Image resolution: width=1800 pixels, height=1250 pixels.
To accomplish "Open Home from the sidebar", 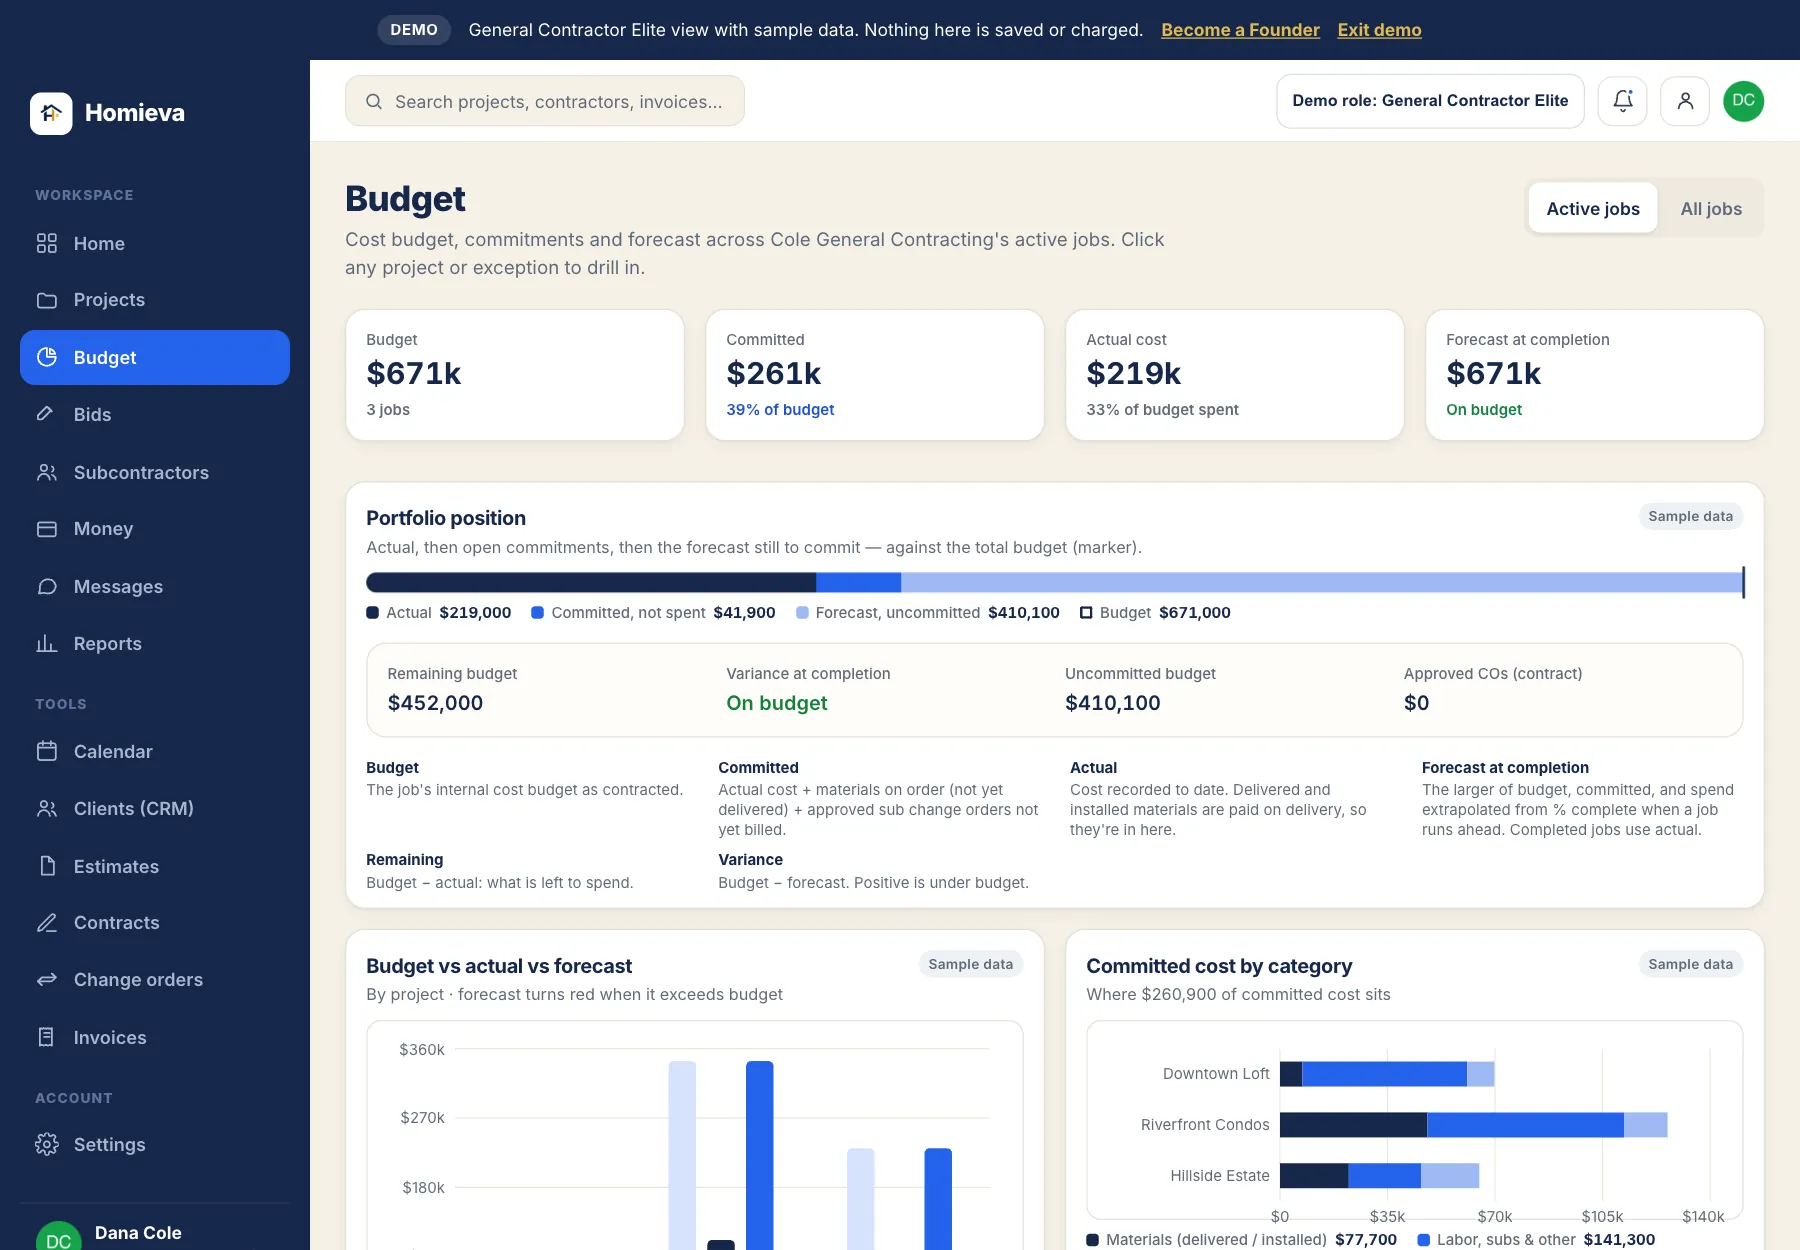I will pyautogui.click(x=155, y=244).
